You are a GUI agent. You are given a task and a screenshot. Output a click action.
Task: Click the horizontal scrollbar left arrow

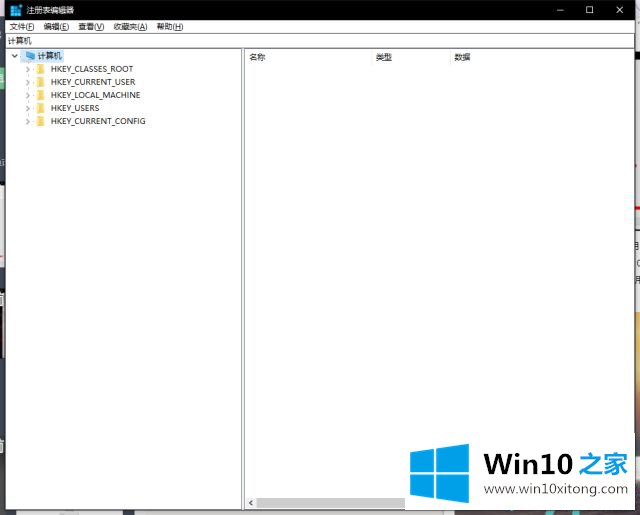(251, 503)
